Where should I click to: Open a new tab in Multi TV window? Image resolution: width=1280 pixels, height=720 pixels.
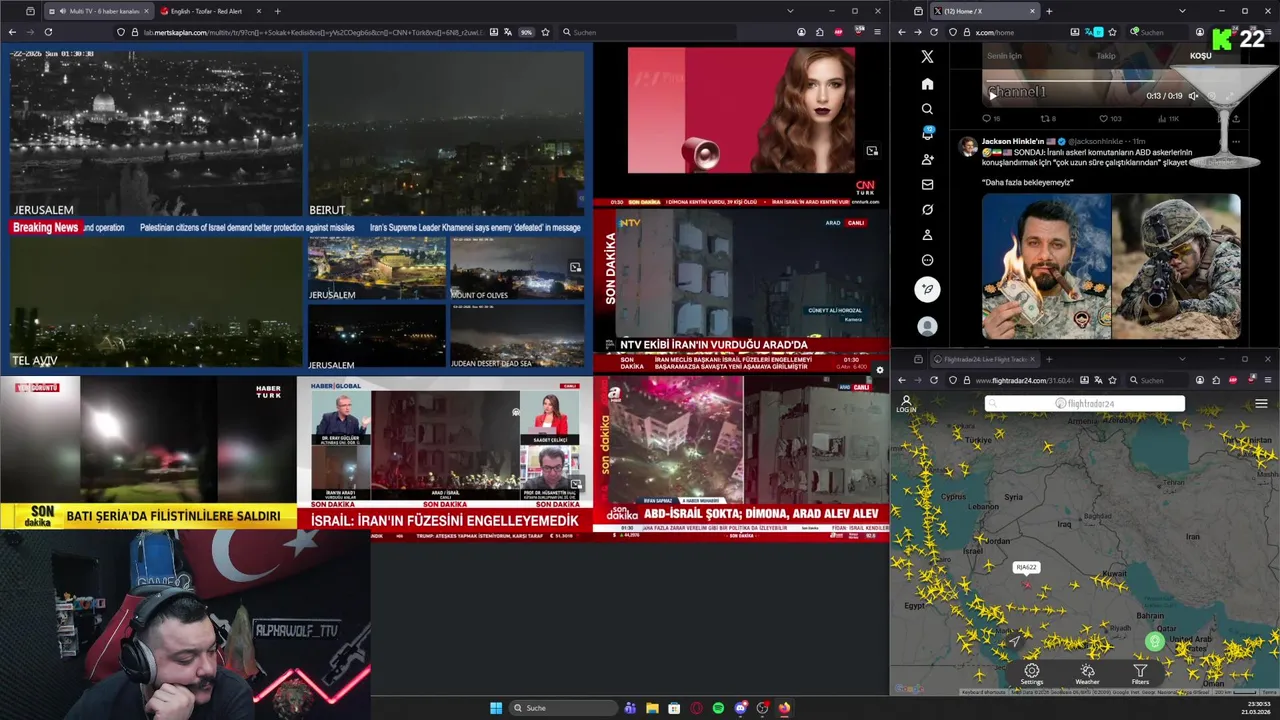[x=277, y=11]
